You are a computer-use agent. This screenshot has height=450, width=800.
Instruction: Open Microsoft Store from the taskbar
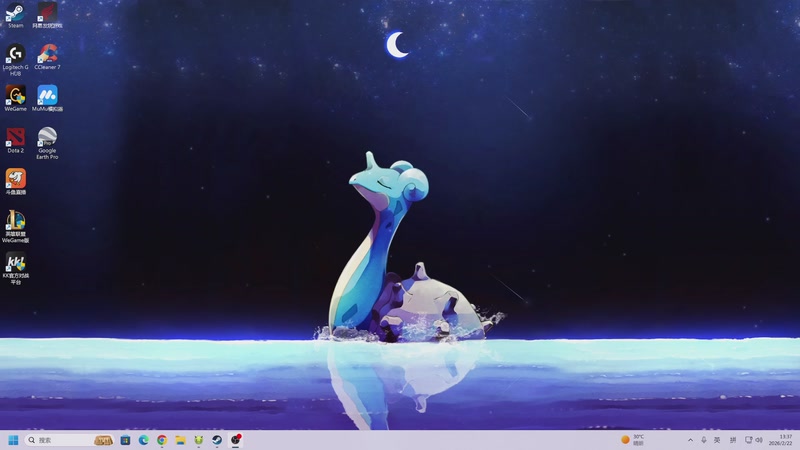tap(125, 440)
